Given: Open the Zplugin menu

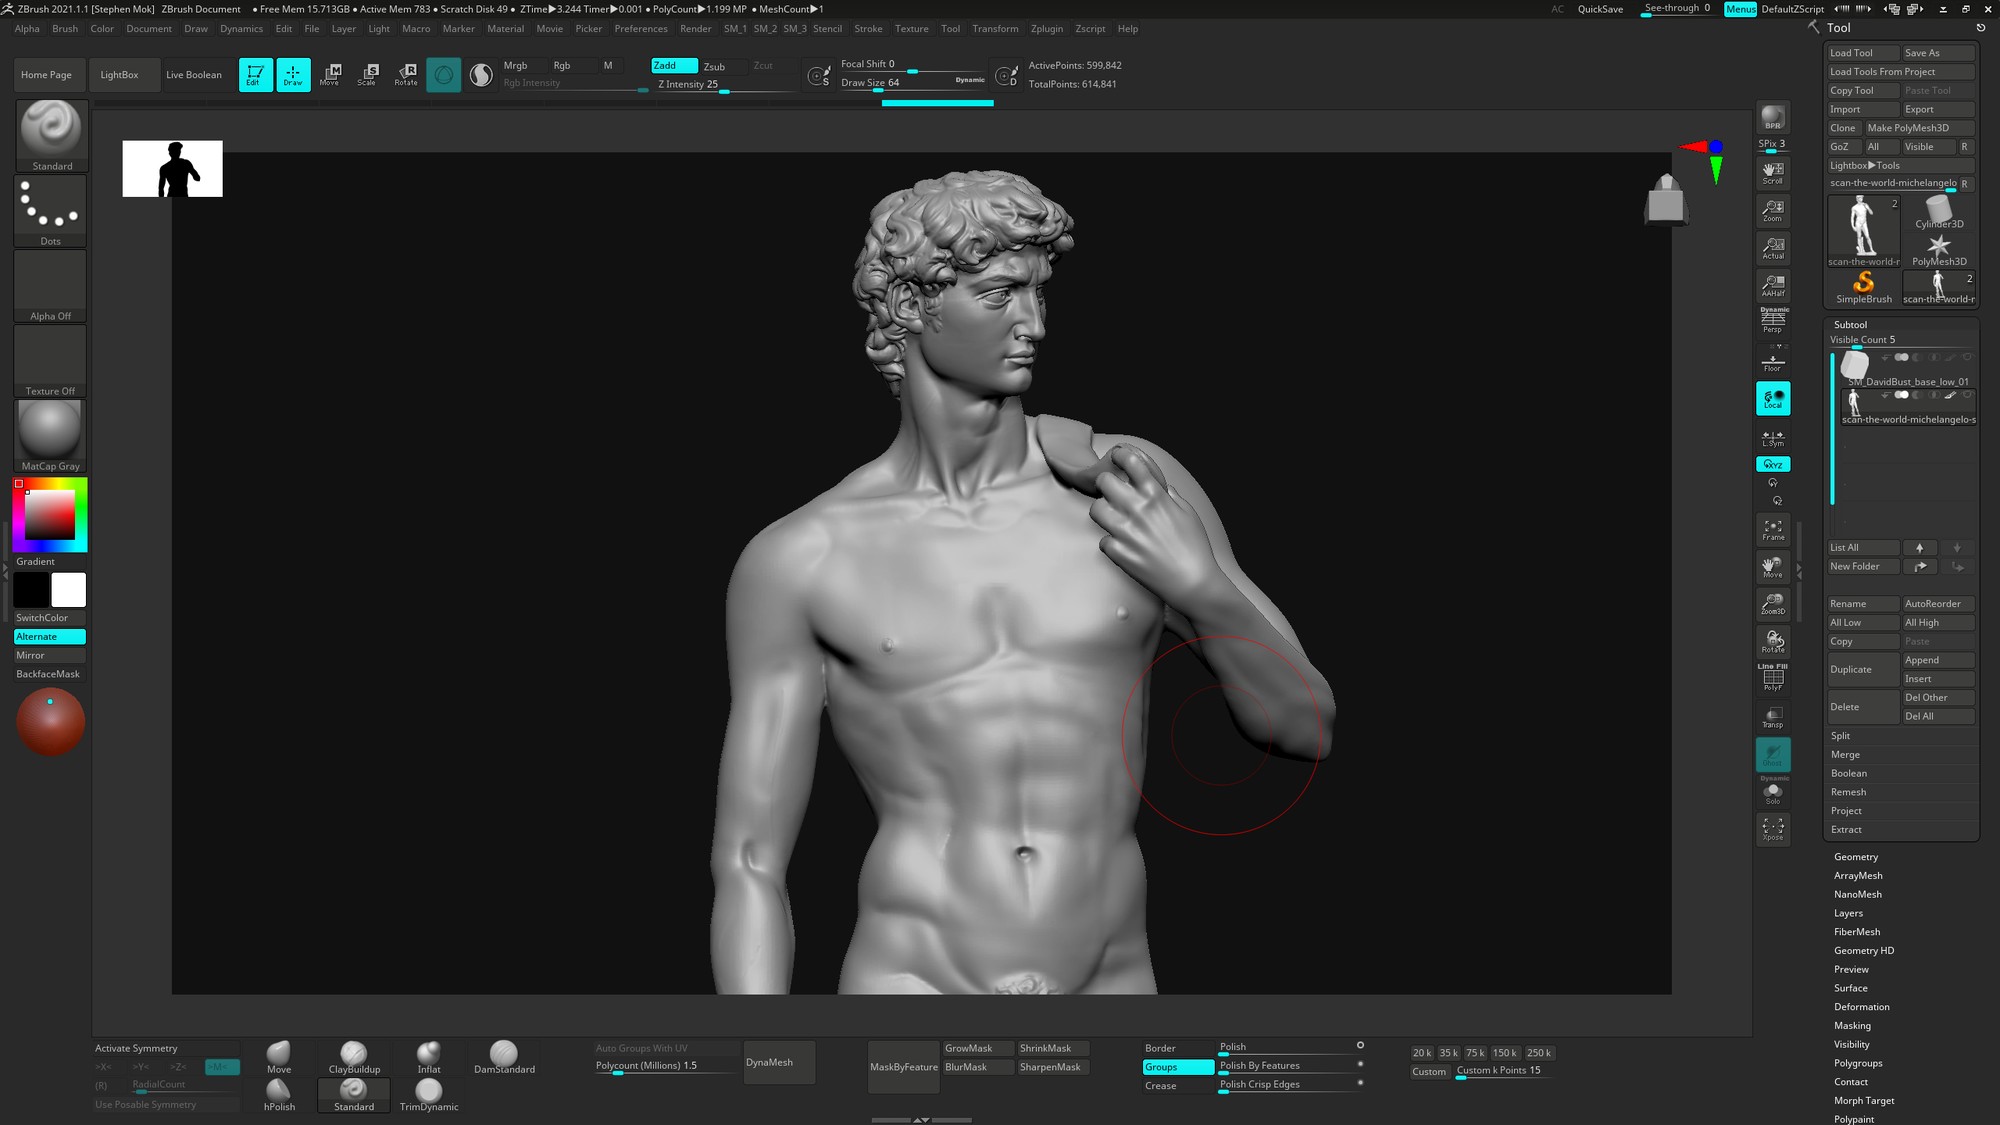Looking at the screenshot, I should pyautogui.click(x=1047, y=29).
